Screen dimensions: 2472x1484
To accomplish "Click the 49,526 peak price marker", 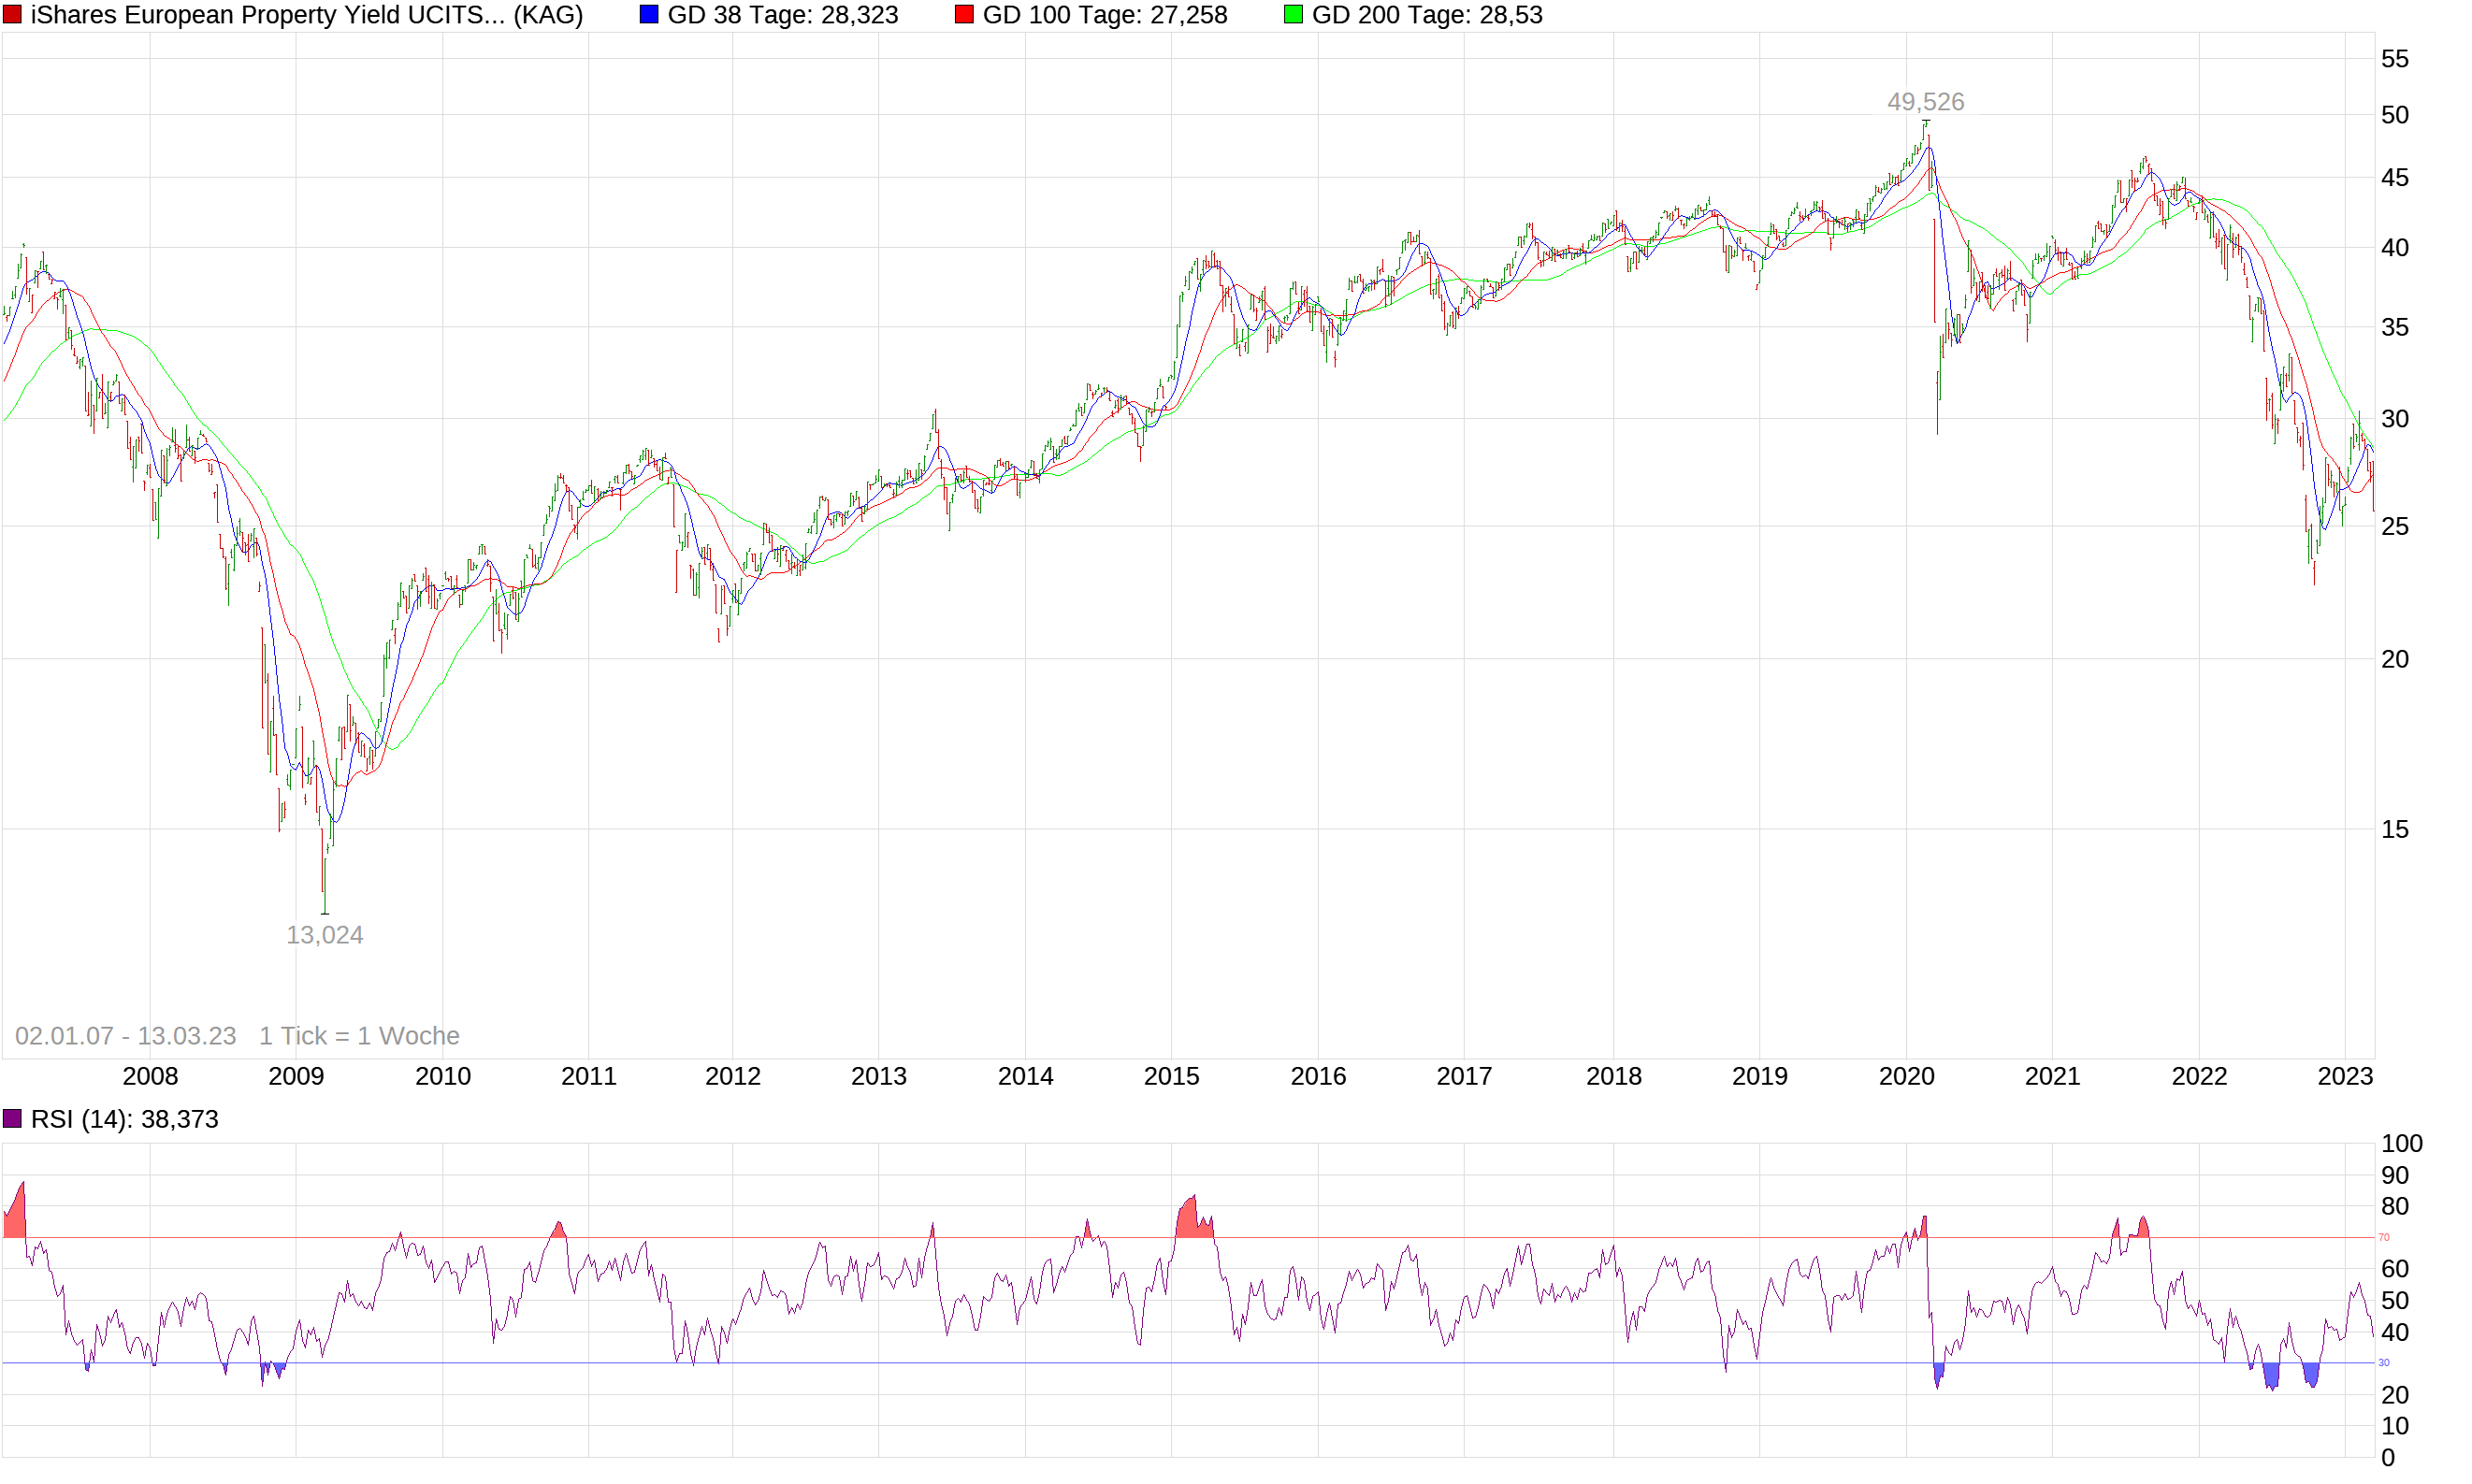I will [x=1925, y=101].
